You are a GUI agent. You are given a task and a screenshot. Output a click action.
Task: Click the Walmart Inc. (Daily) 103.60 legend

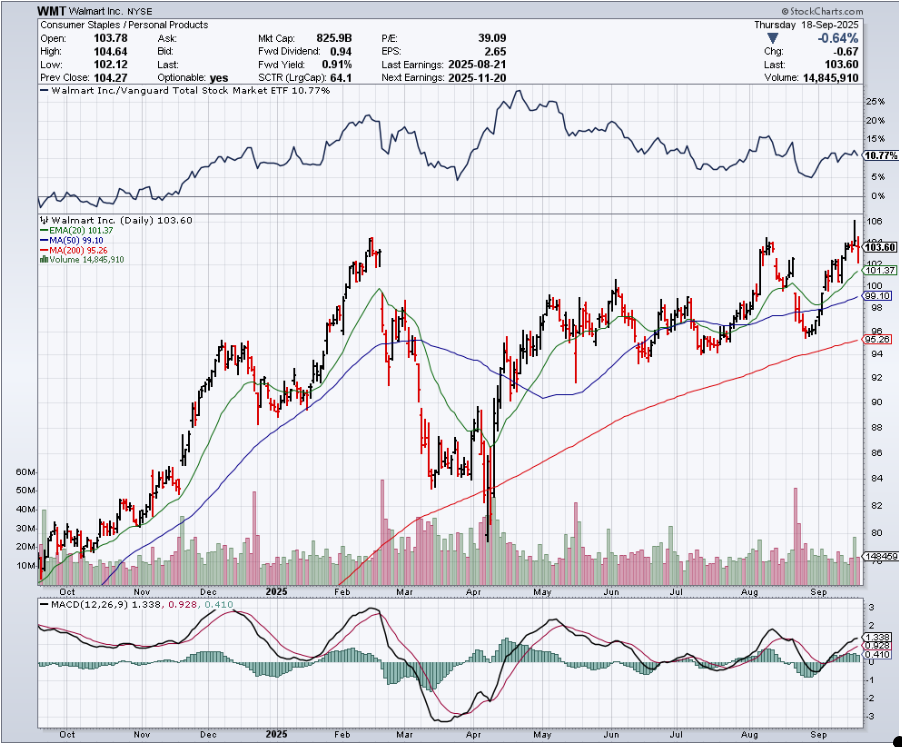(116, 220)
